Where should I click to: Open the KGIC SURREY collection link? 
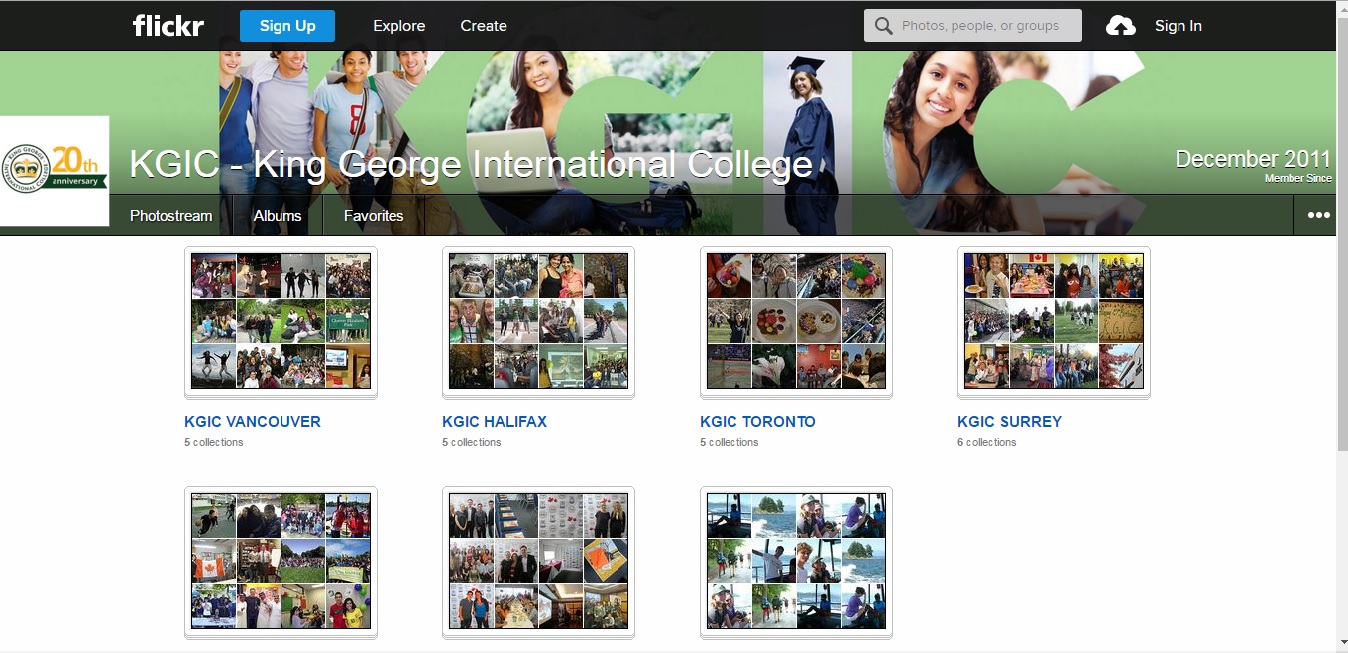click(x=1009, y=422)
